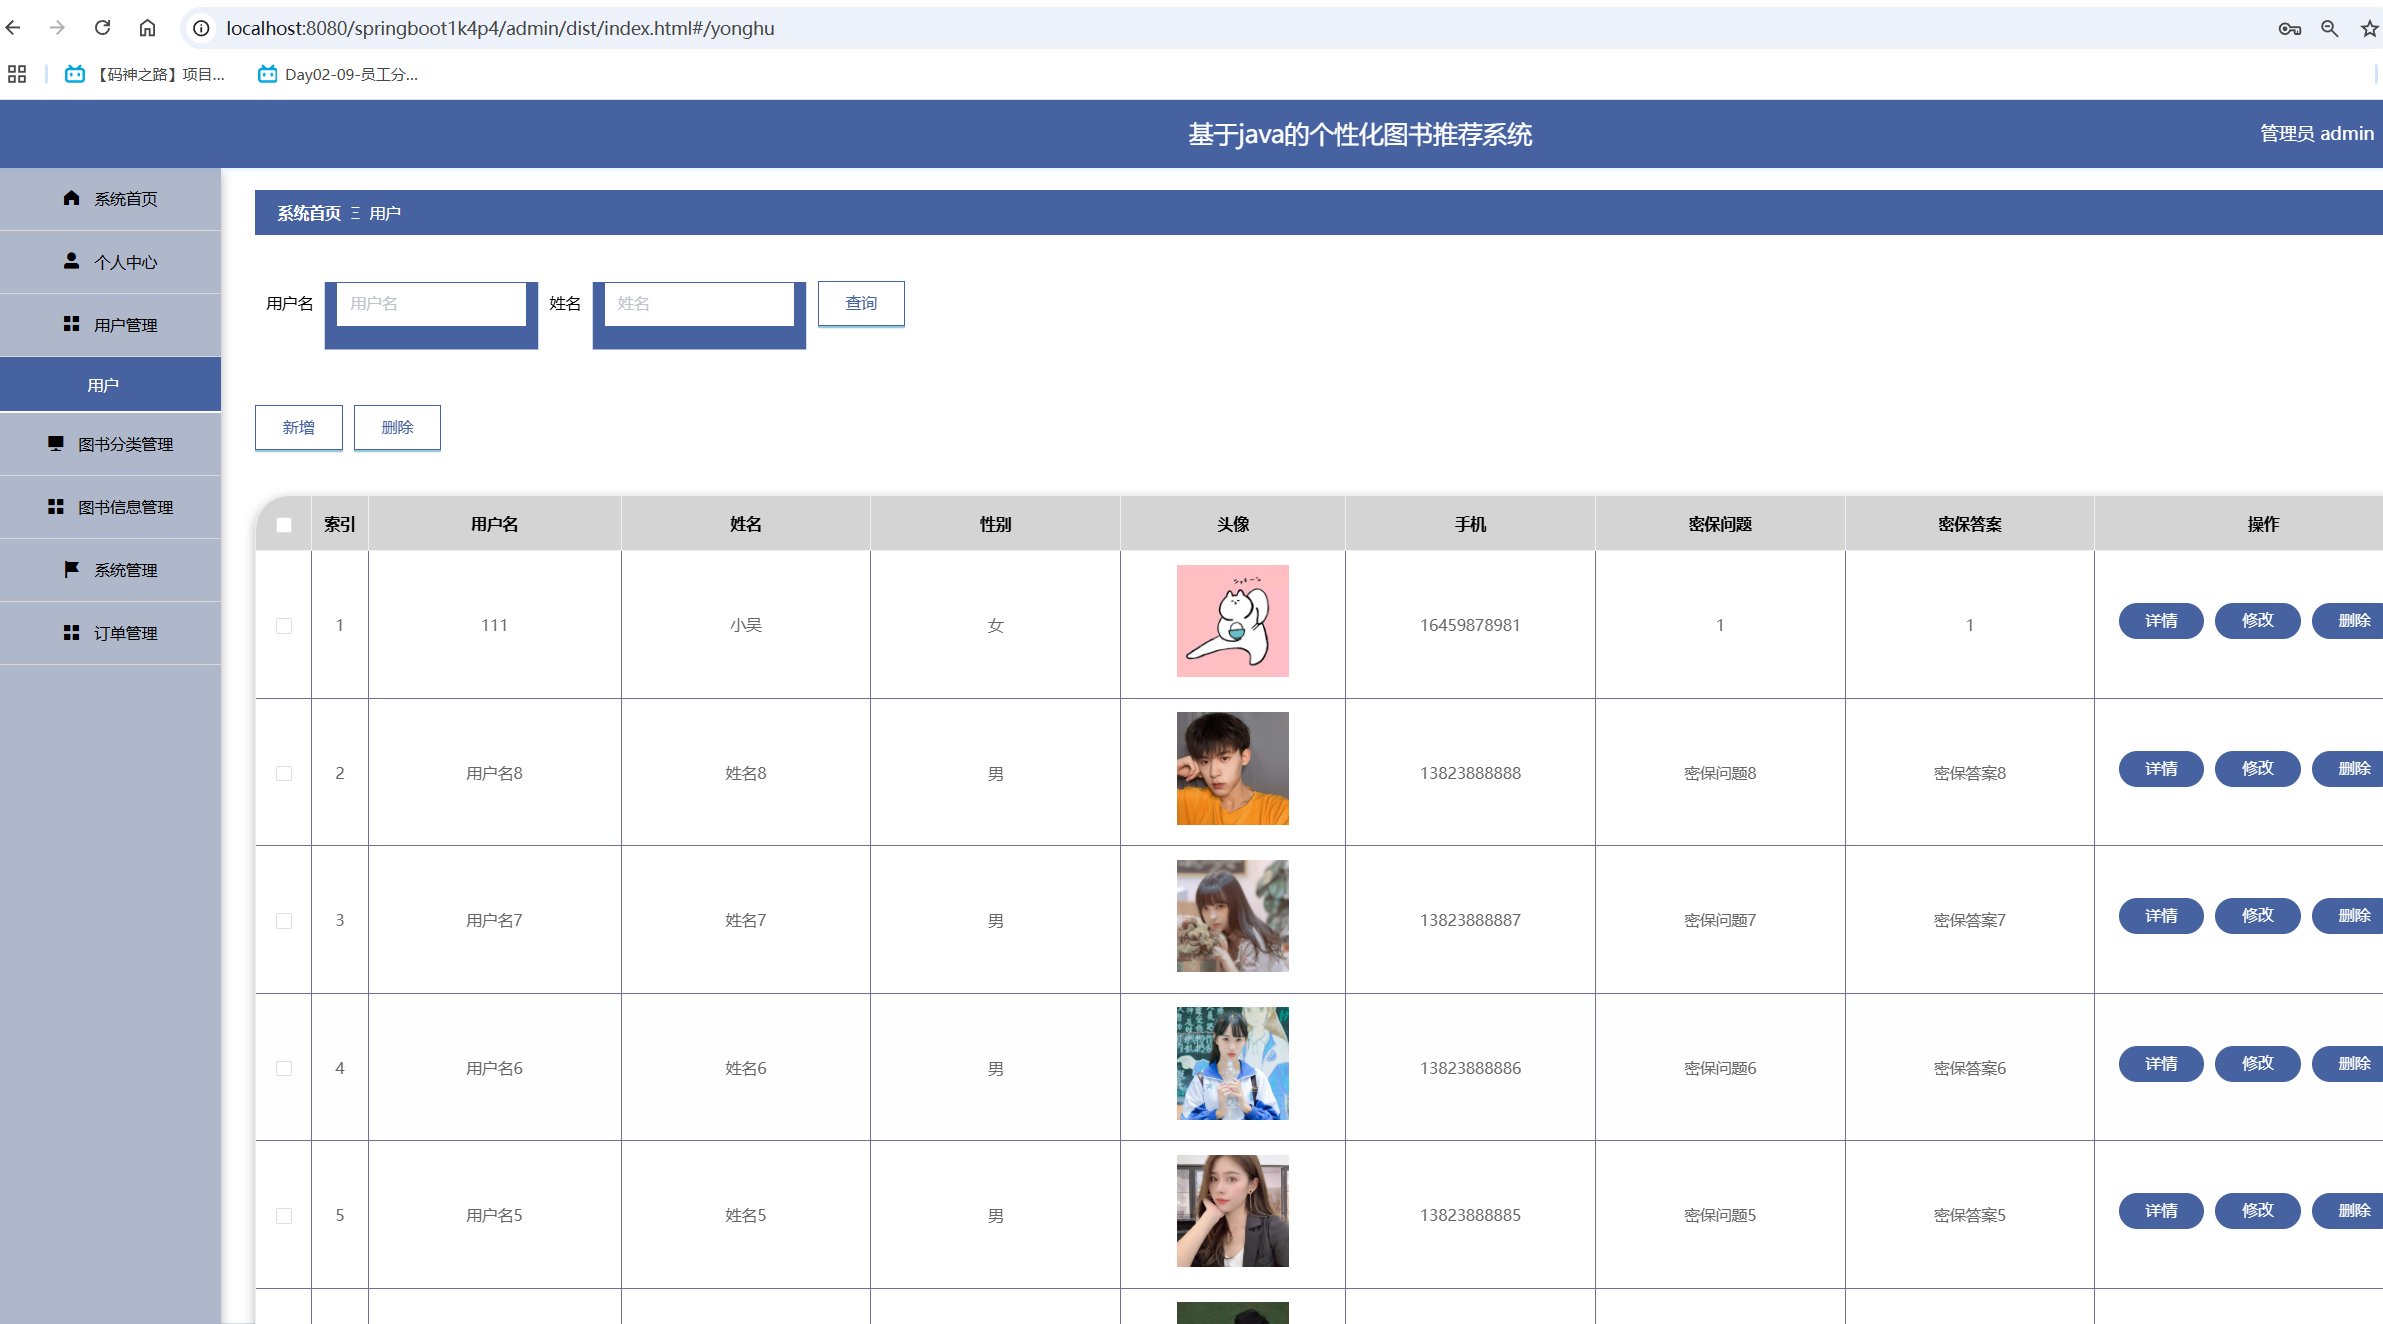Check the checkbox for 用户名5 row

pyautogui.click(x=284, y=1216)
